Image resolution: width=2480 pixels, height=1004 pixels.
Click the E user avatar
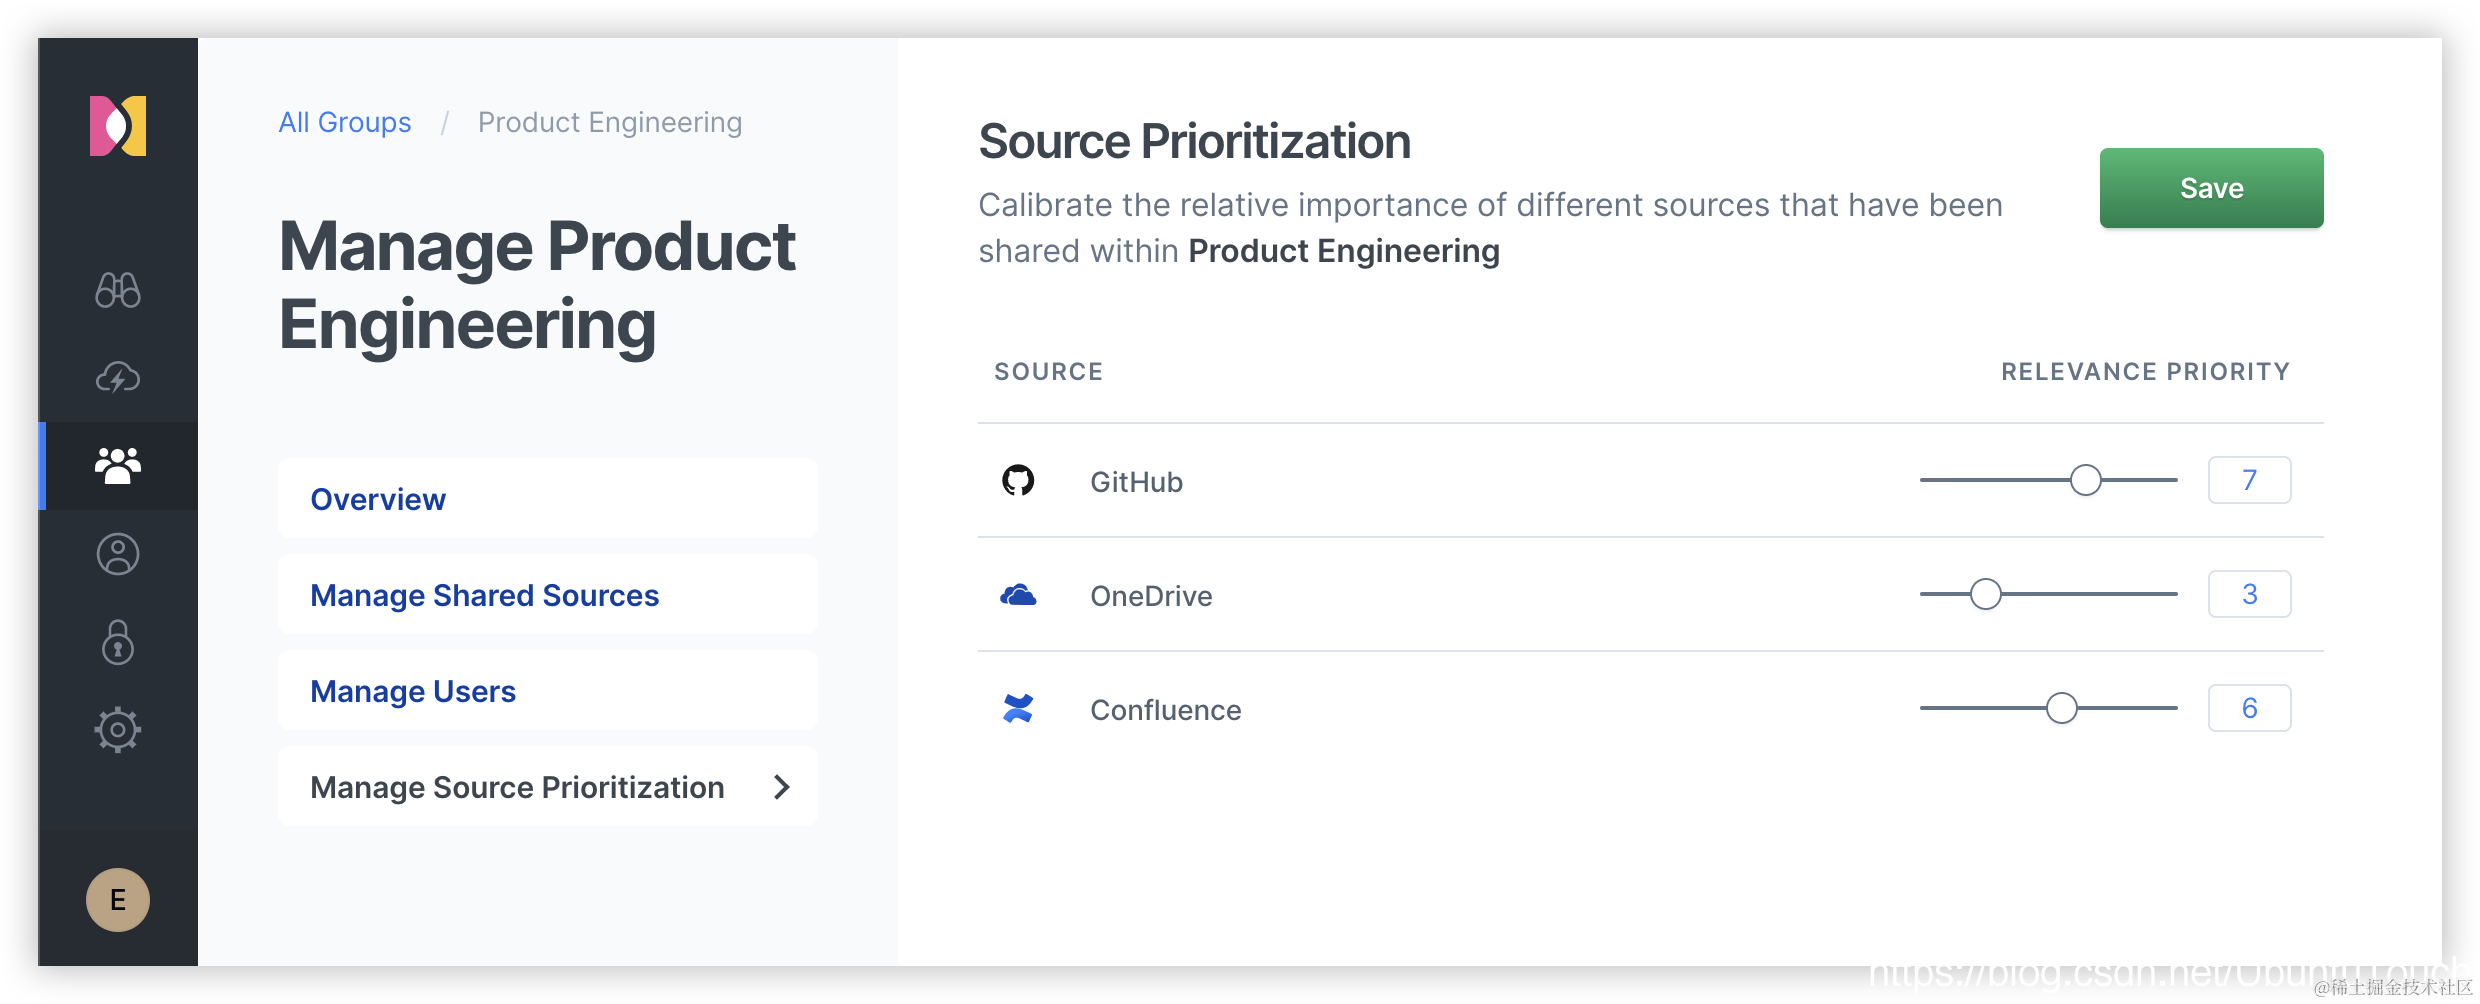pos(118,900)
